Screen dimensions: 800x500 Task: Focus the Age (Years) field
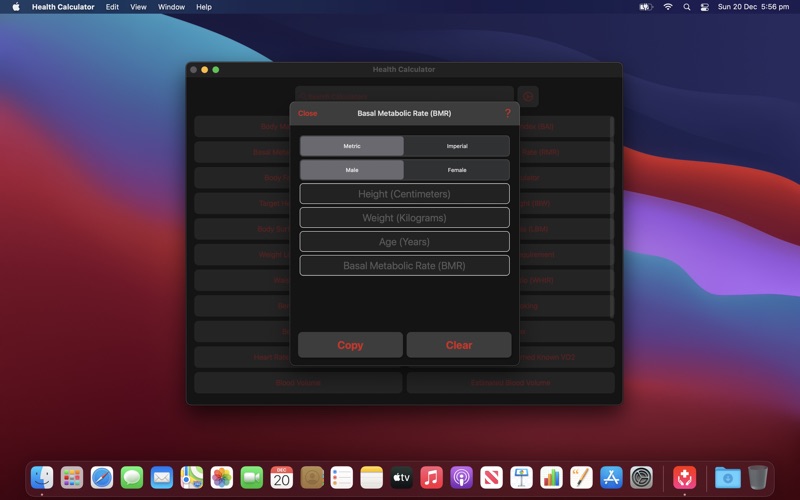(x=405, y=242)
